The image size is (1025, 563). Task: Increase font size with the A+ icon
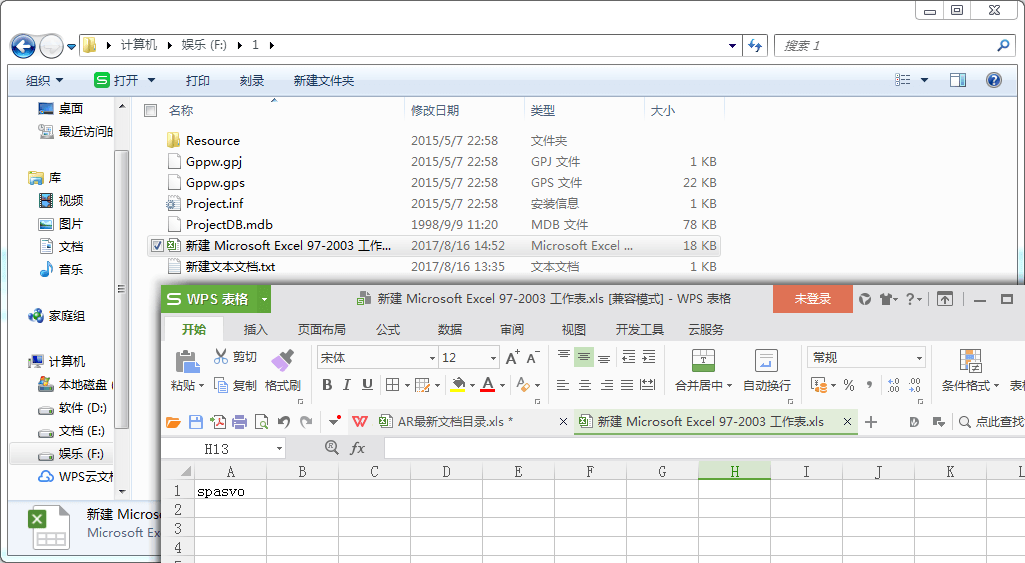tap(512, 358)
